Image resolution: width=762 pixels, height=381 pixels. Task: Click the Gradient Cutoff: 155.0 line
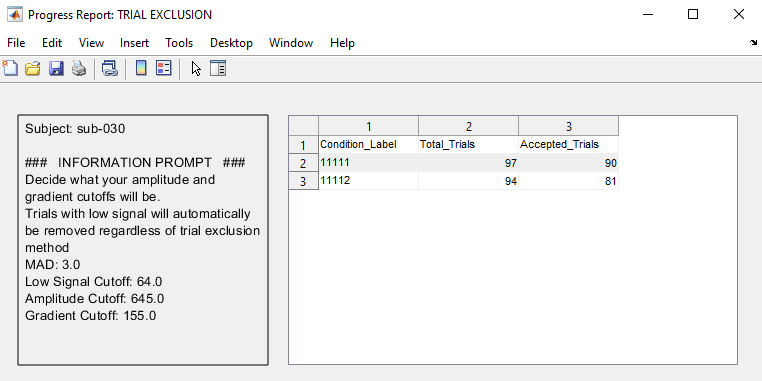click(90, 316)
